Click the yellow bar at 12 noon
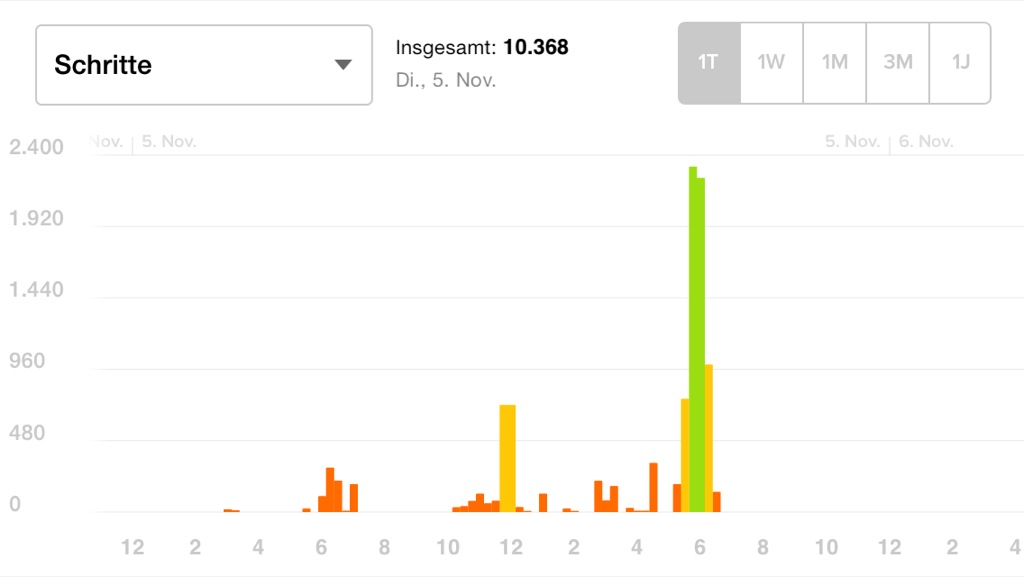This screenshot has width=1024, height=577. [507, 458]
